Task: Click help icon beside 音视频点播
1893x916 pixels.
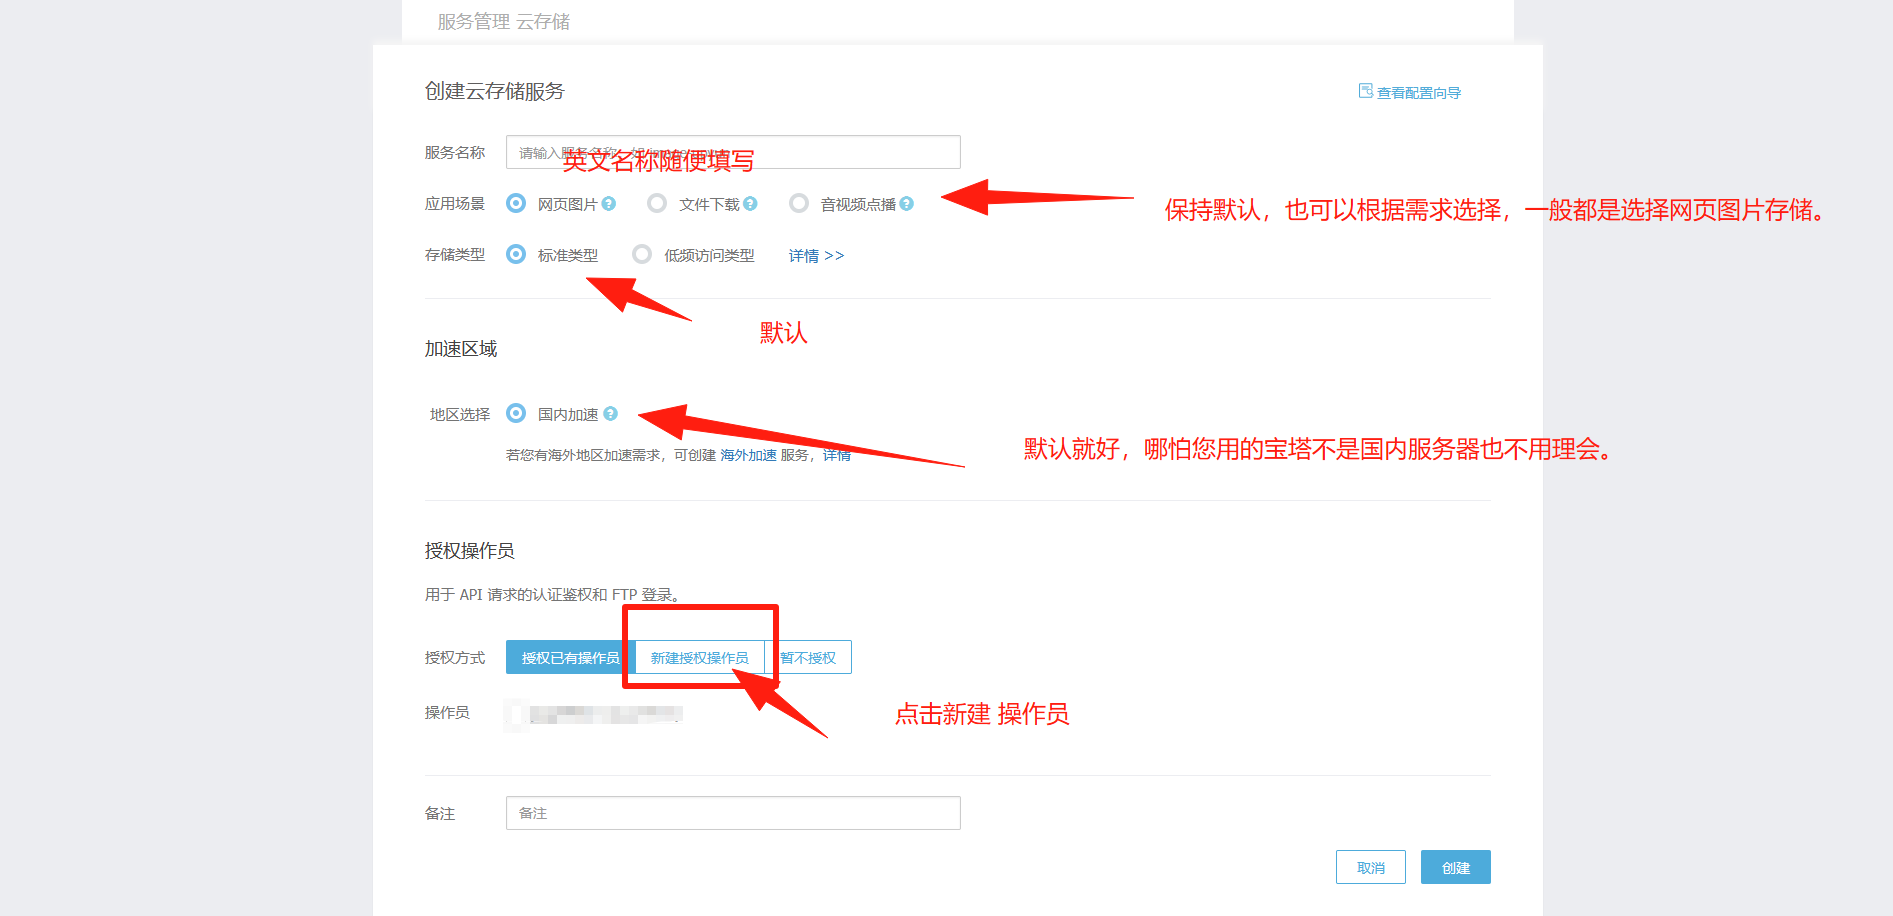Action: 907,204
